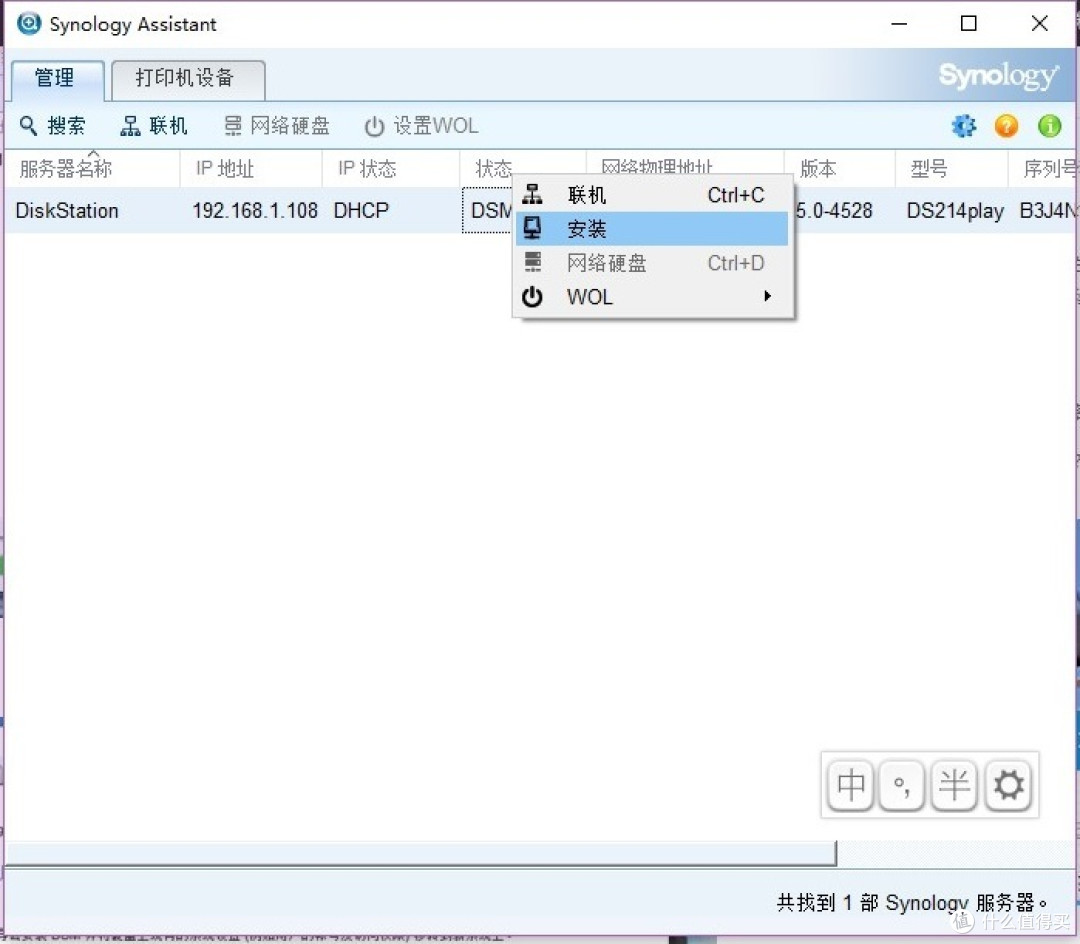Image resolution: width=1080 pixels, height=944 pixels.
Task: Click the 序列号 column header
Action: click(x=1042, y=169)
